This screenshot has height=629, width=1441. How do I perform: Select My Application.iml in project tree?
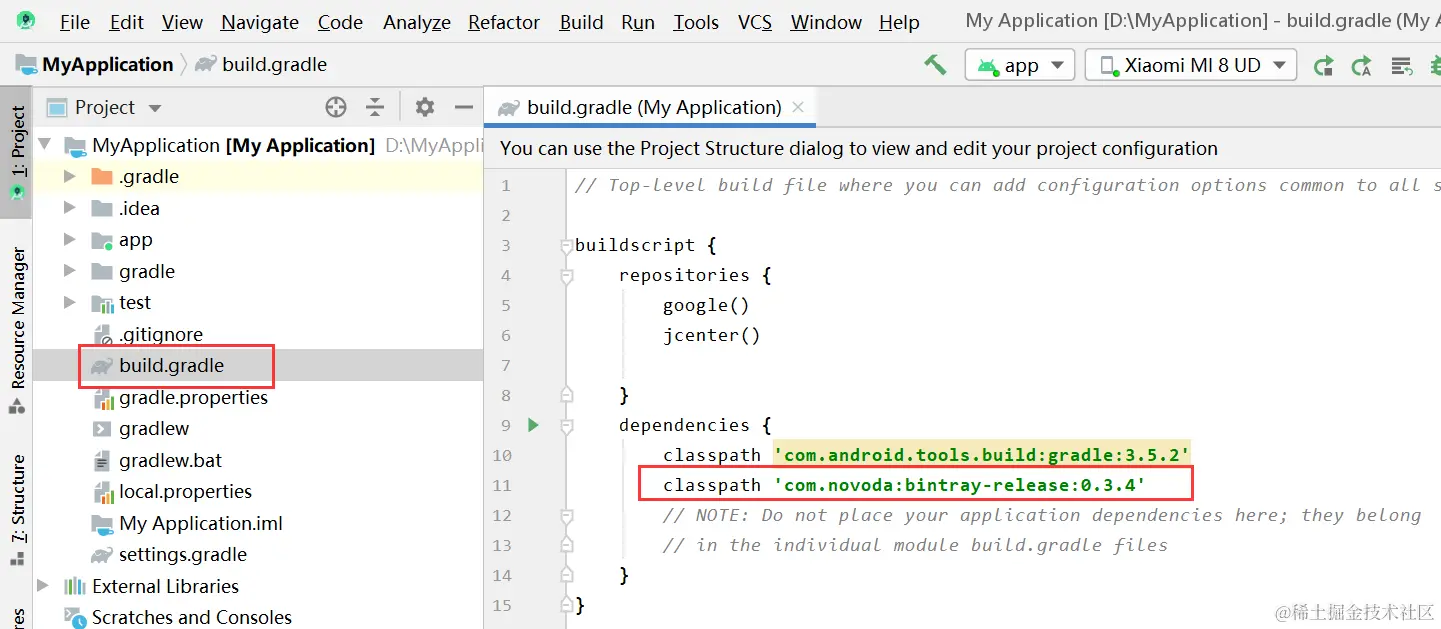pos(200,523)
